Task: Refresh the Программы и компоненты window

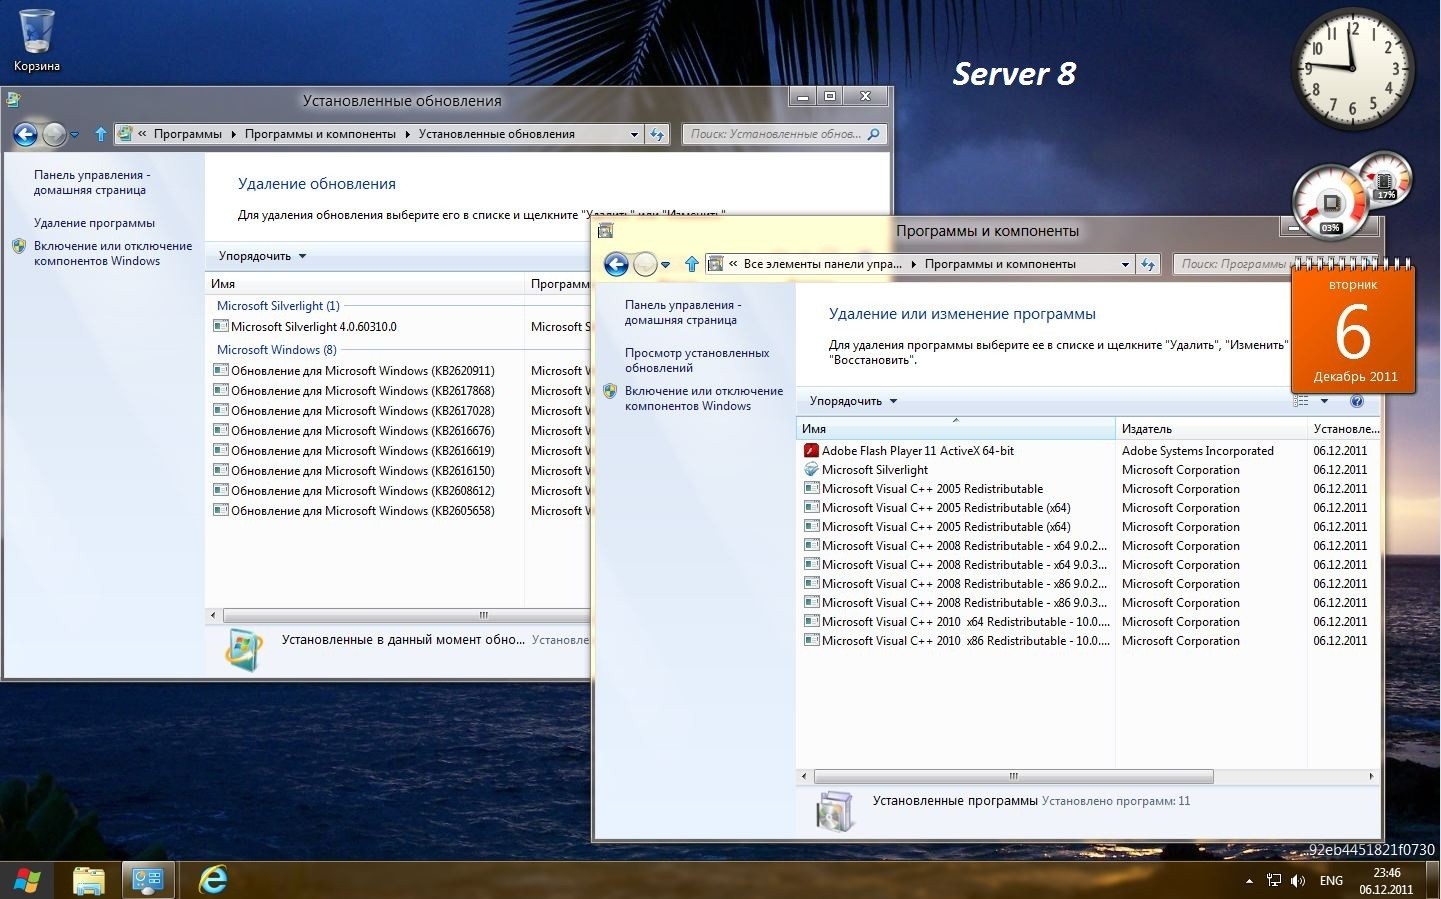Action: (x=1148, y=264)
